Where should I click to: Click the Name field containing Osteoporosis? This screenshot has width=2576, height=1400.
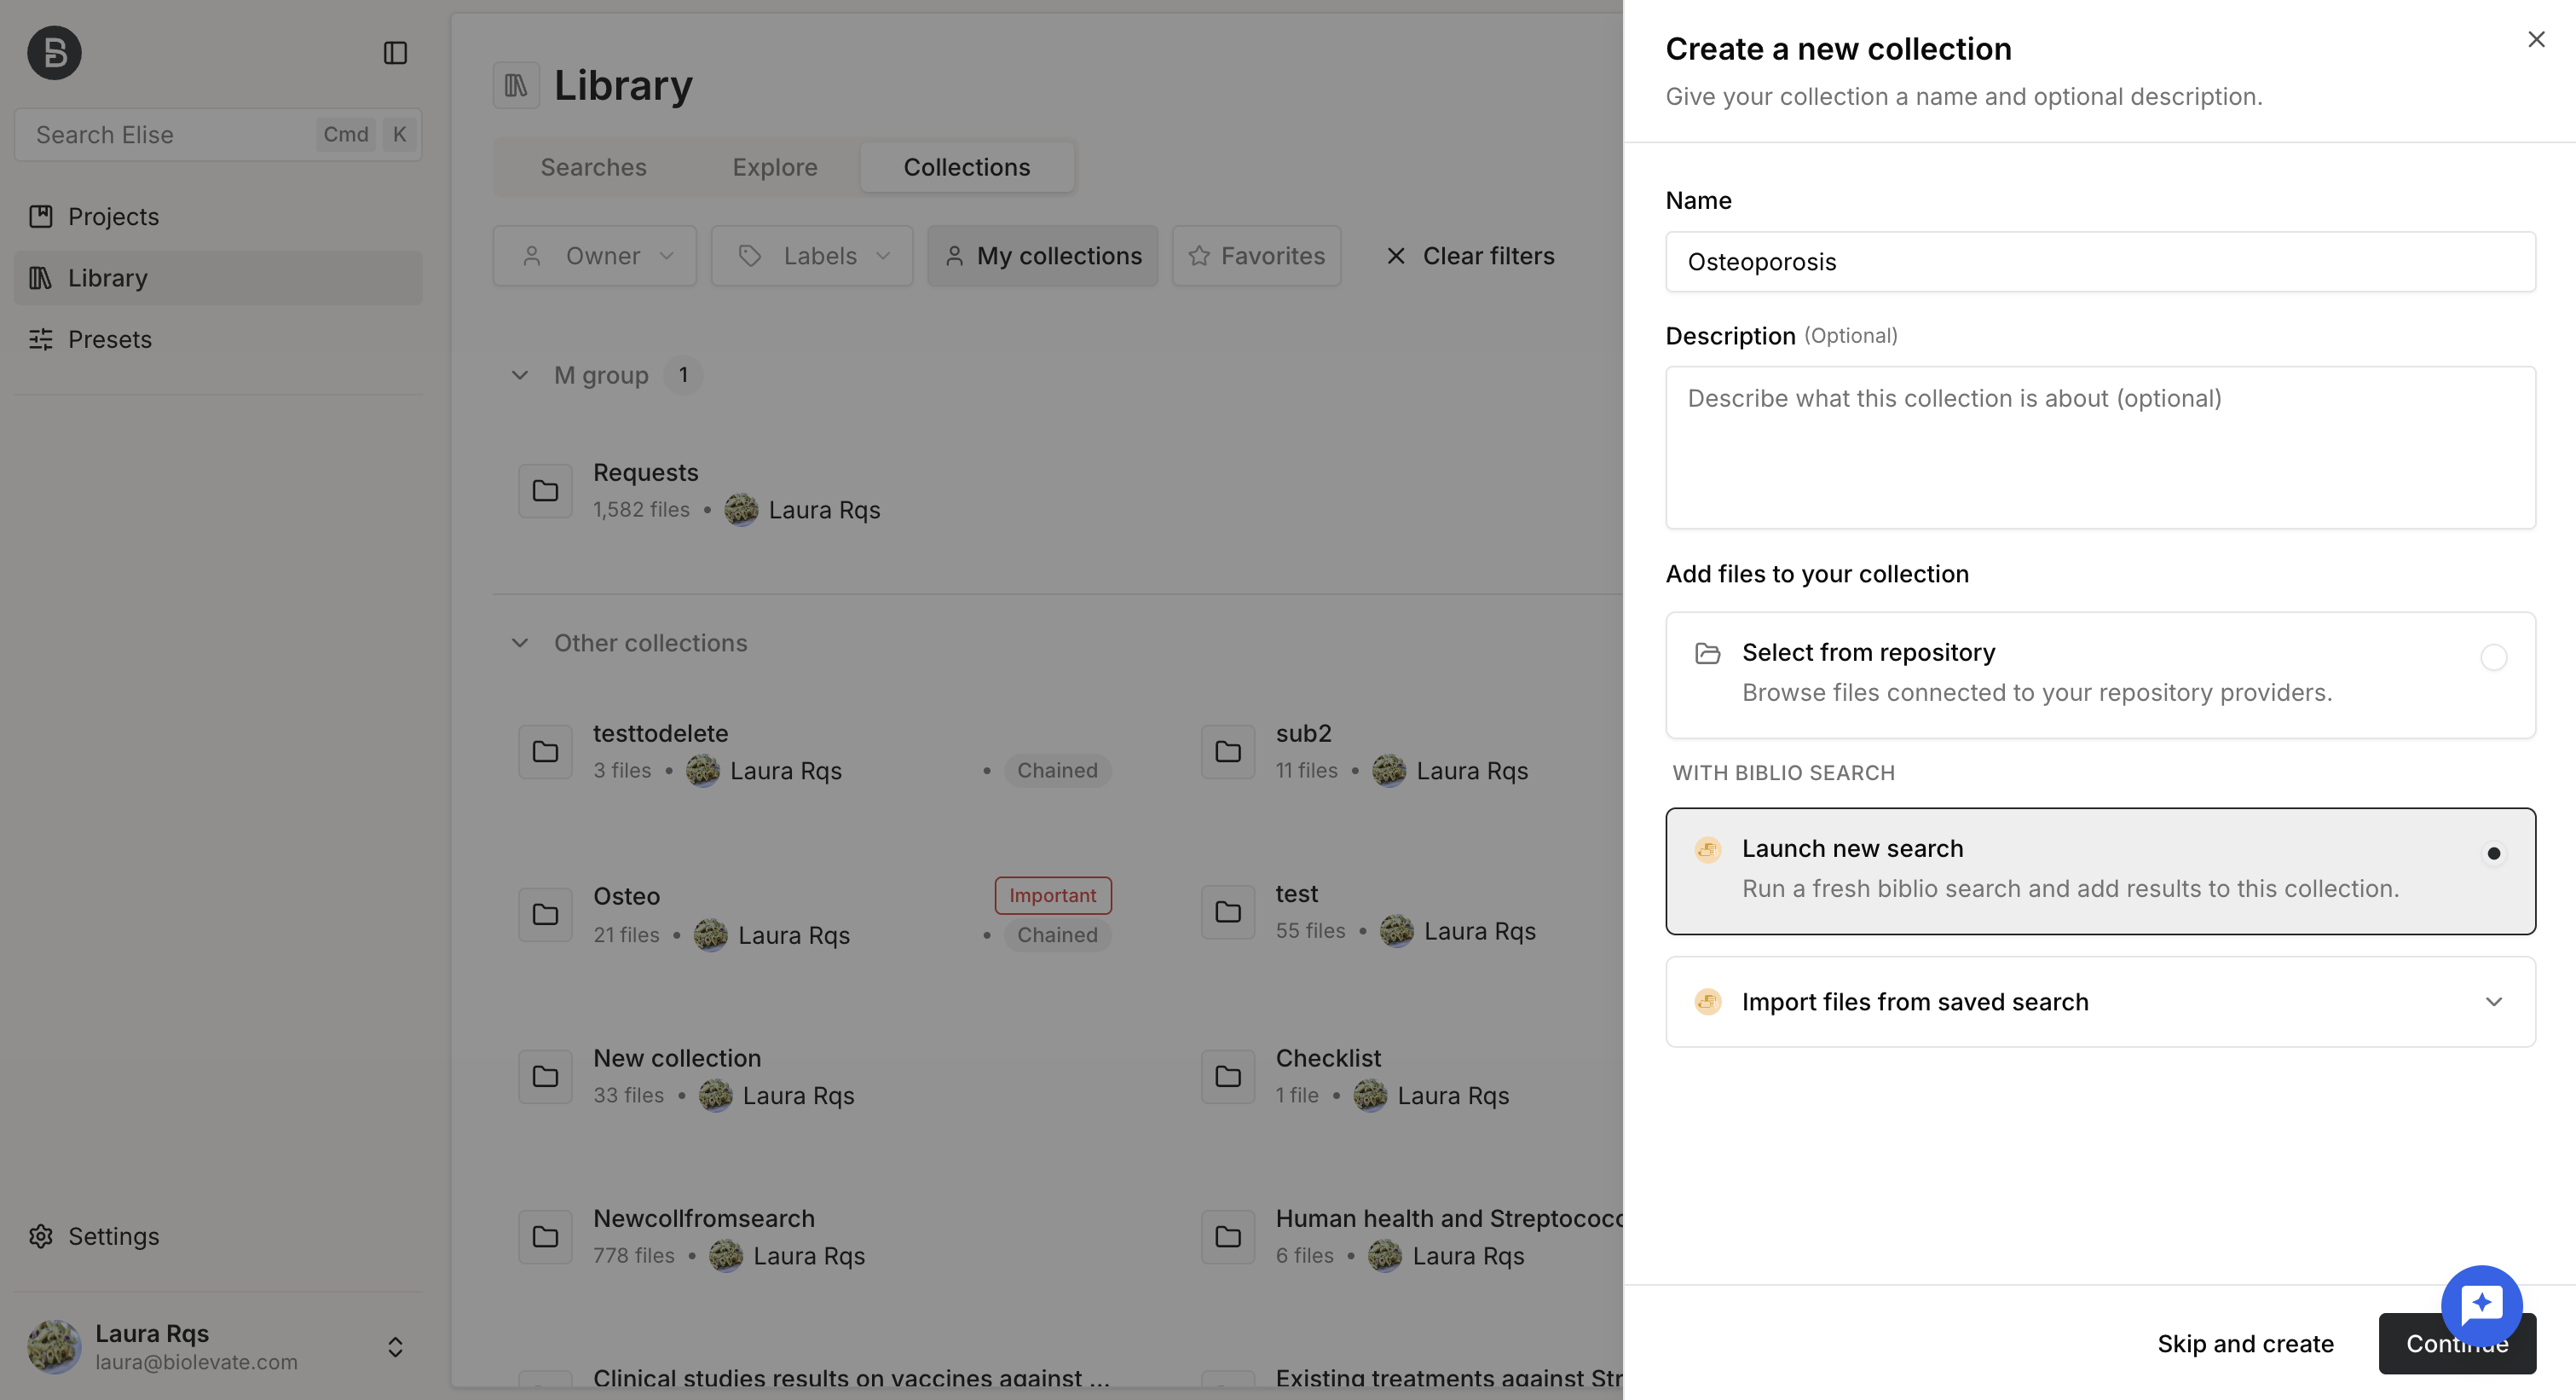pyautogui.click(x=2100, y=262)
